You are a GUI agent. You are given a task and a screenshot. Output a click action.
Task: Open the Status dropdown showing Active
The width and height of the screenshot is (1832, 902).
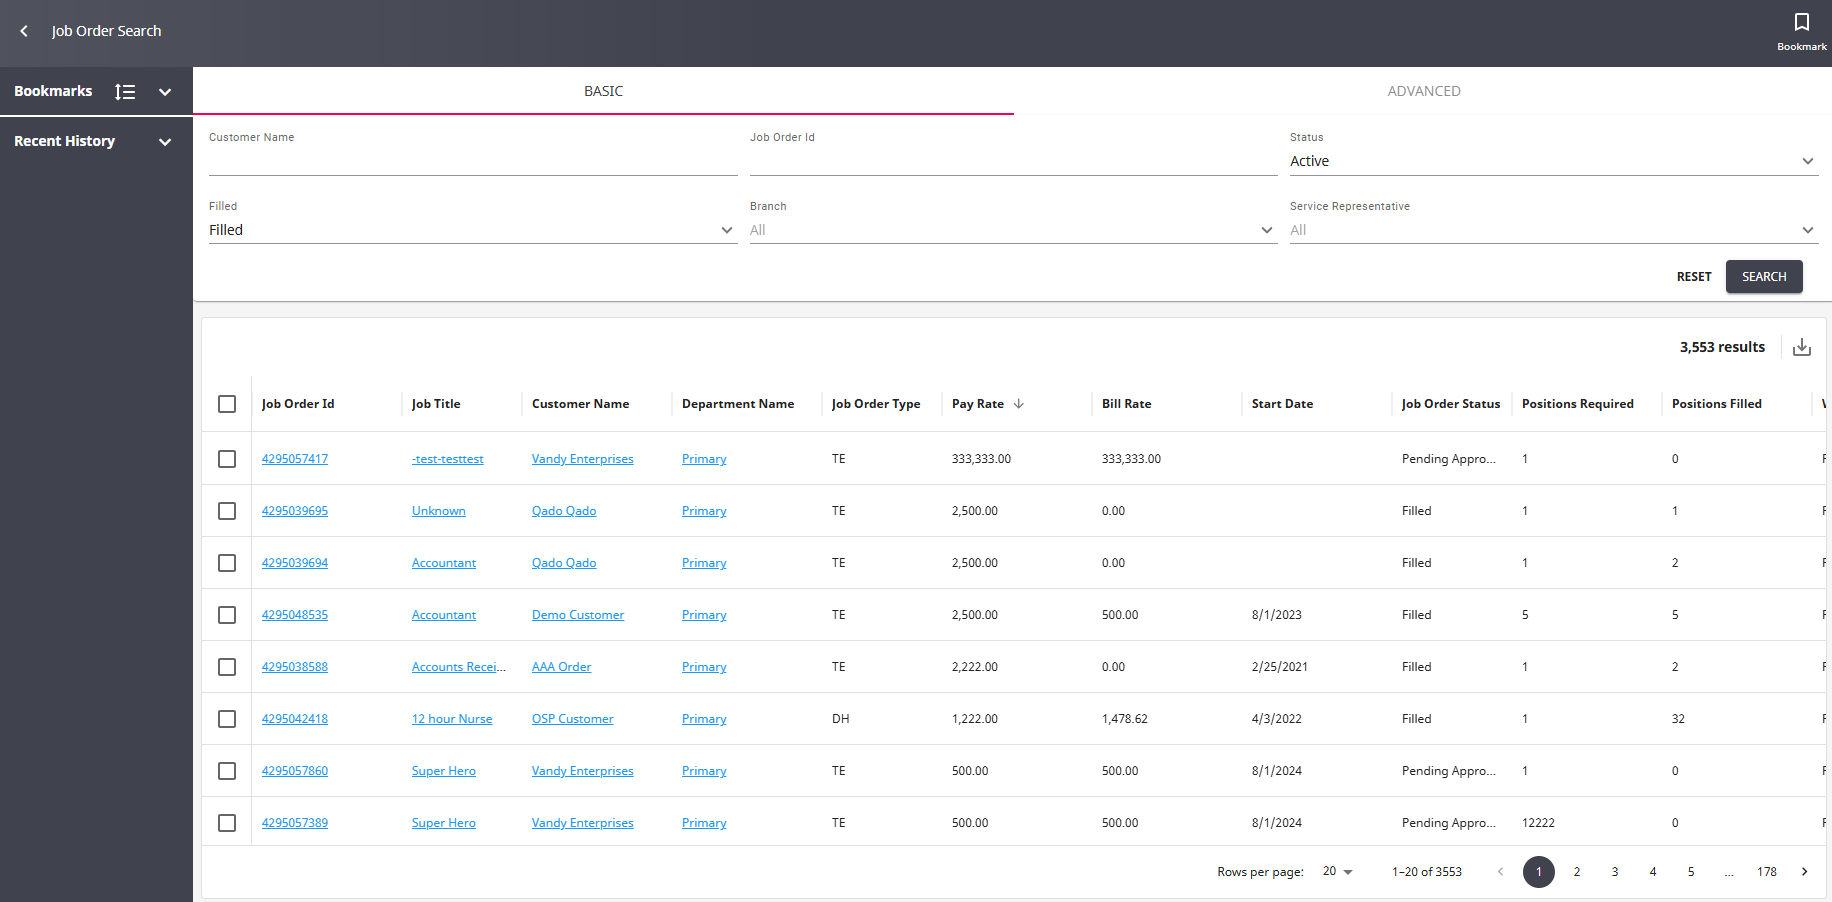pos(1552,161)
